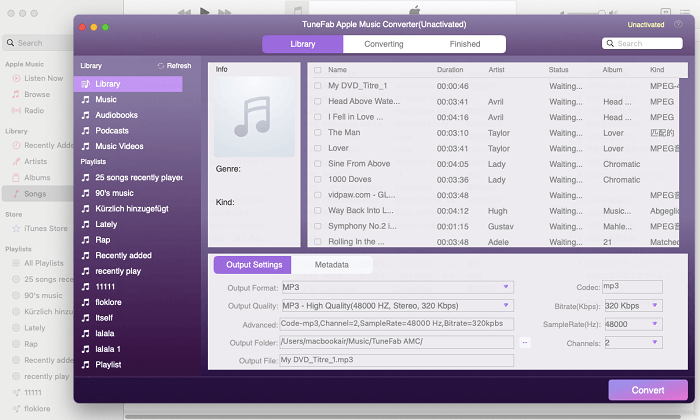Check the Symphony No.2 track checkbox
This screenshot has width=700, height=420.
pyautogui.click(x=317, y=226)
